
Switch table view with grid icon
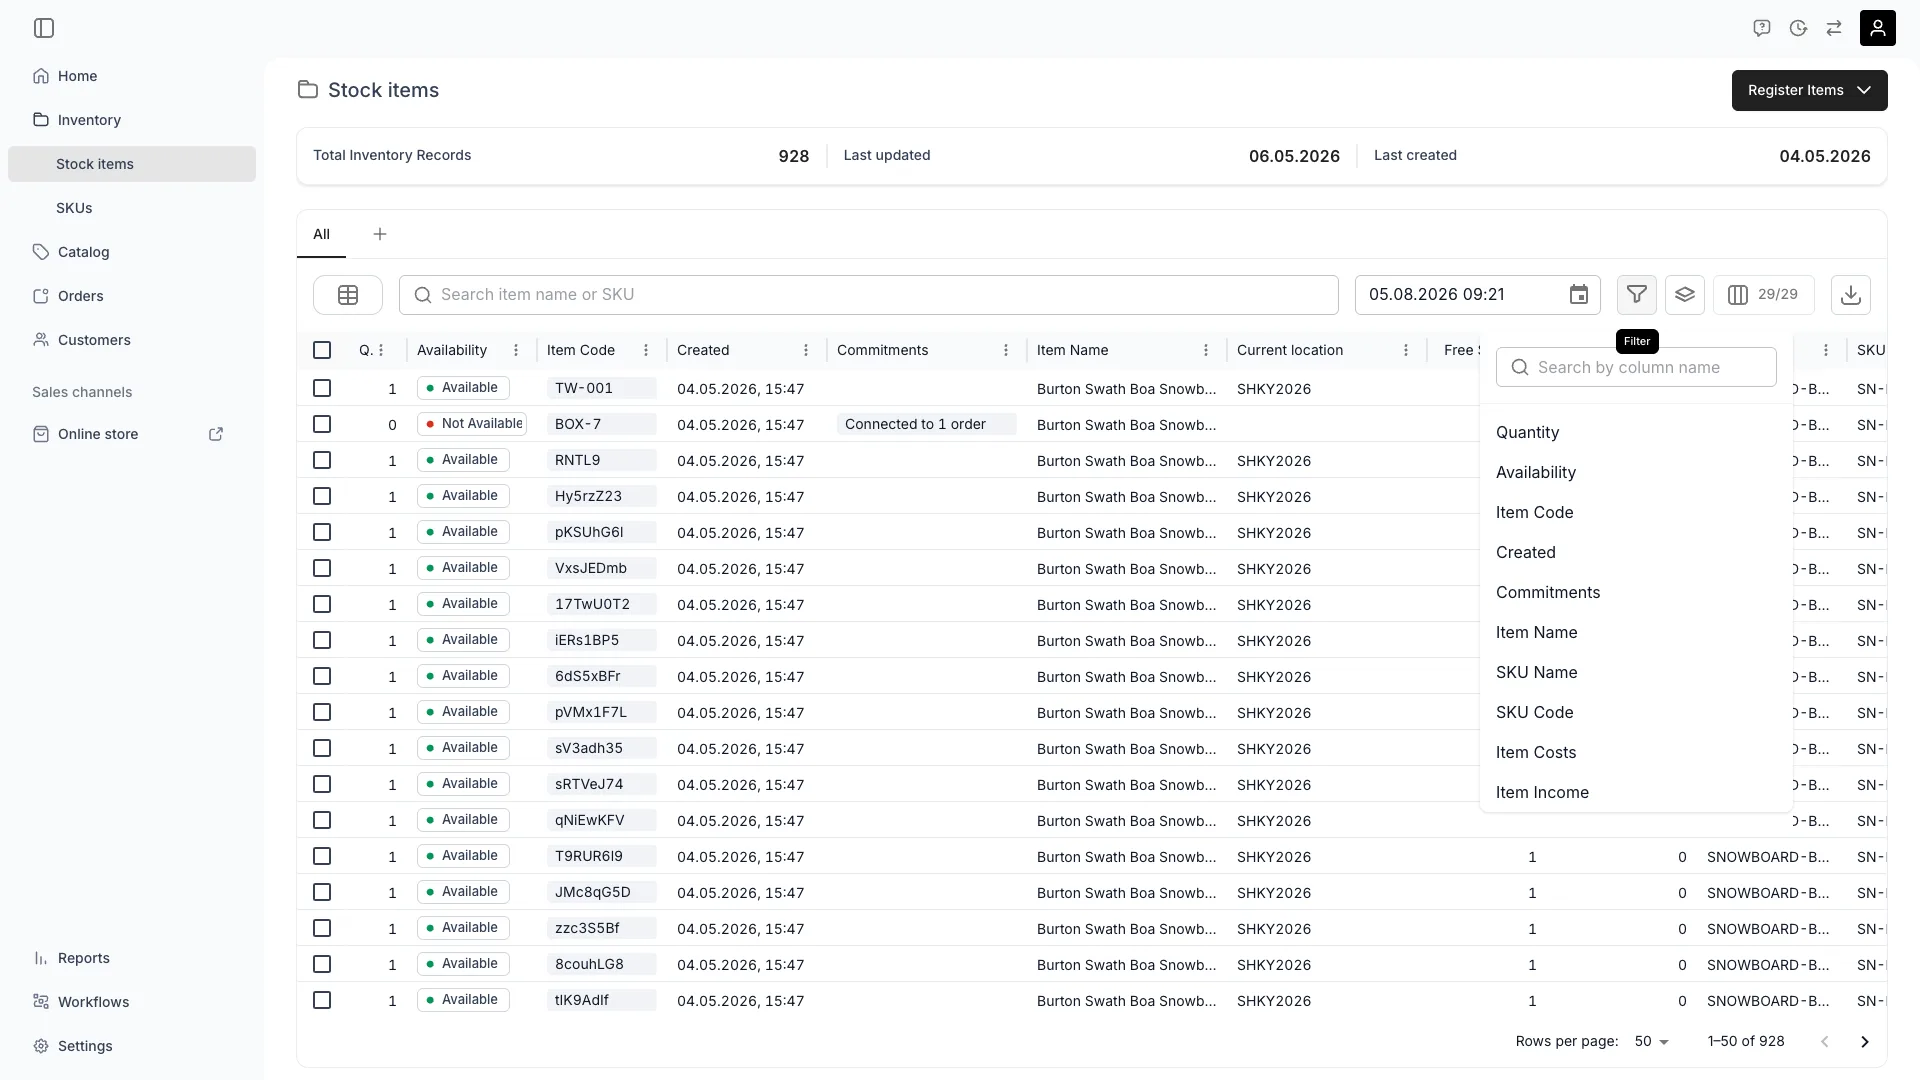[x=348, y=295]
